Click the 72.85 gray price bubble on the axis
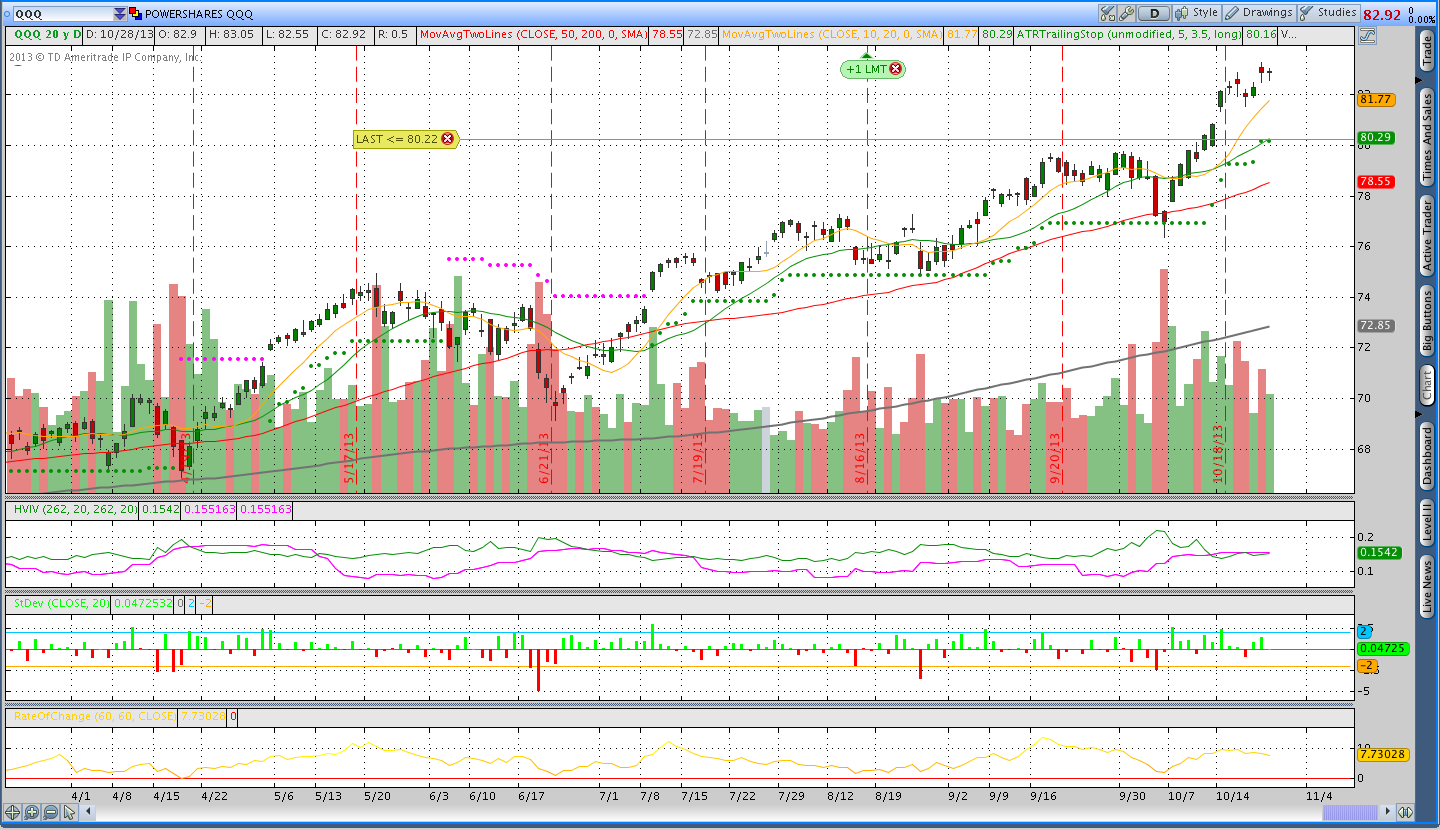Viewport: 1440px width, 830px height. 1376,325
